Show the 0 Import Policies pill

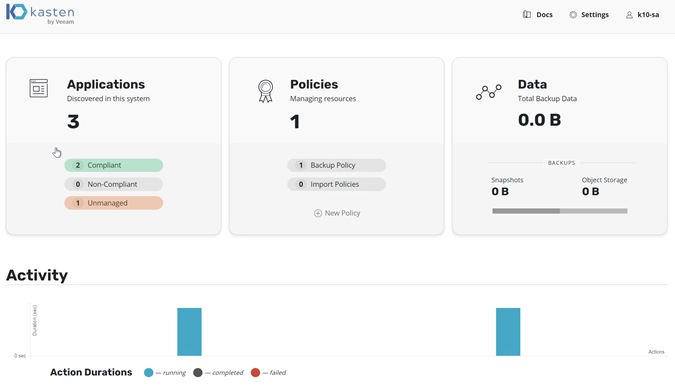tap(337, 184)
